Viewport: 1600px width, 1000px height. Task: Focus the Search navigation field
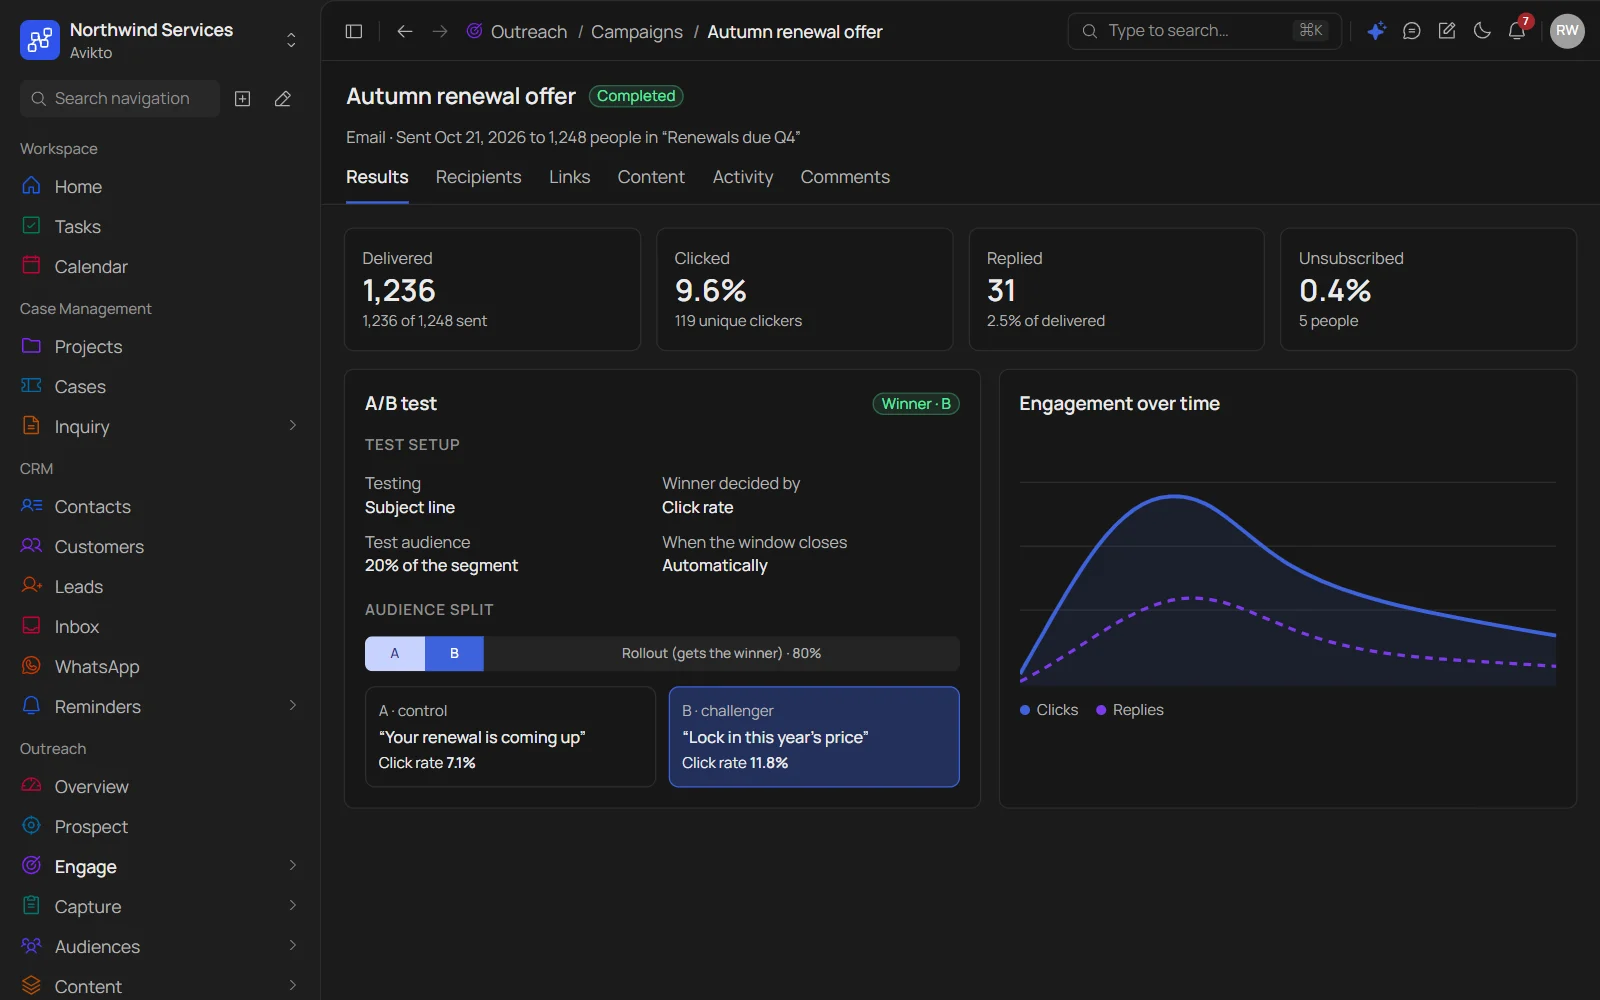pyautogui.click(x=120, y=99)
